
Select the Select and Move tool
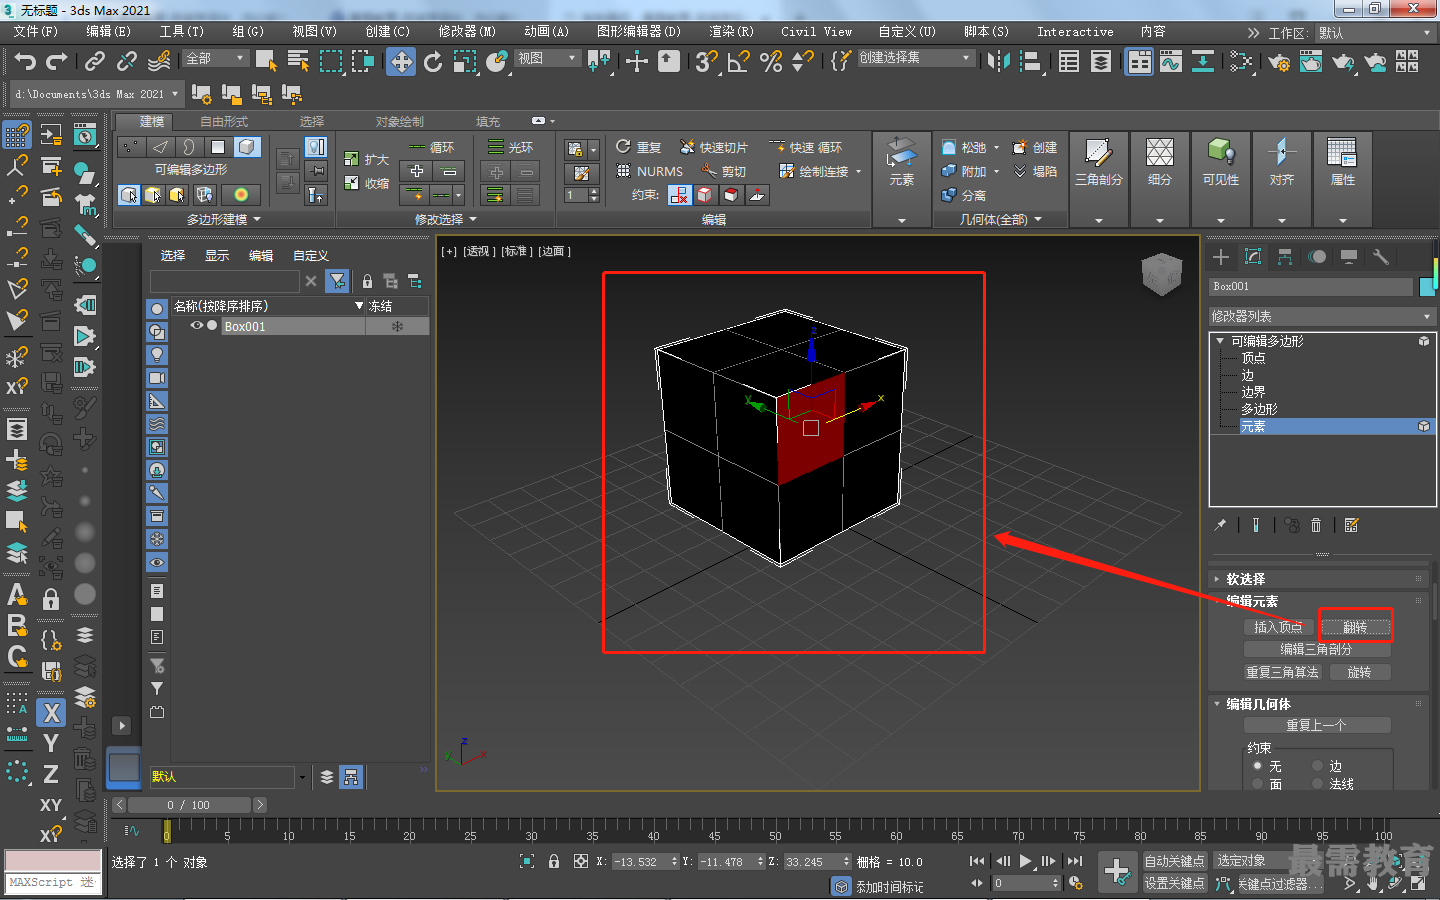tap(401, 62)
